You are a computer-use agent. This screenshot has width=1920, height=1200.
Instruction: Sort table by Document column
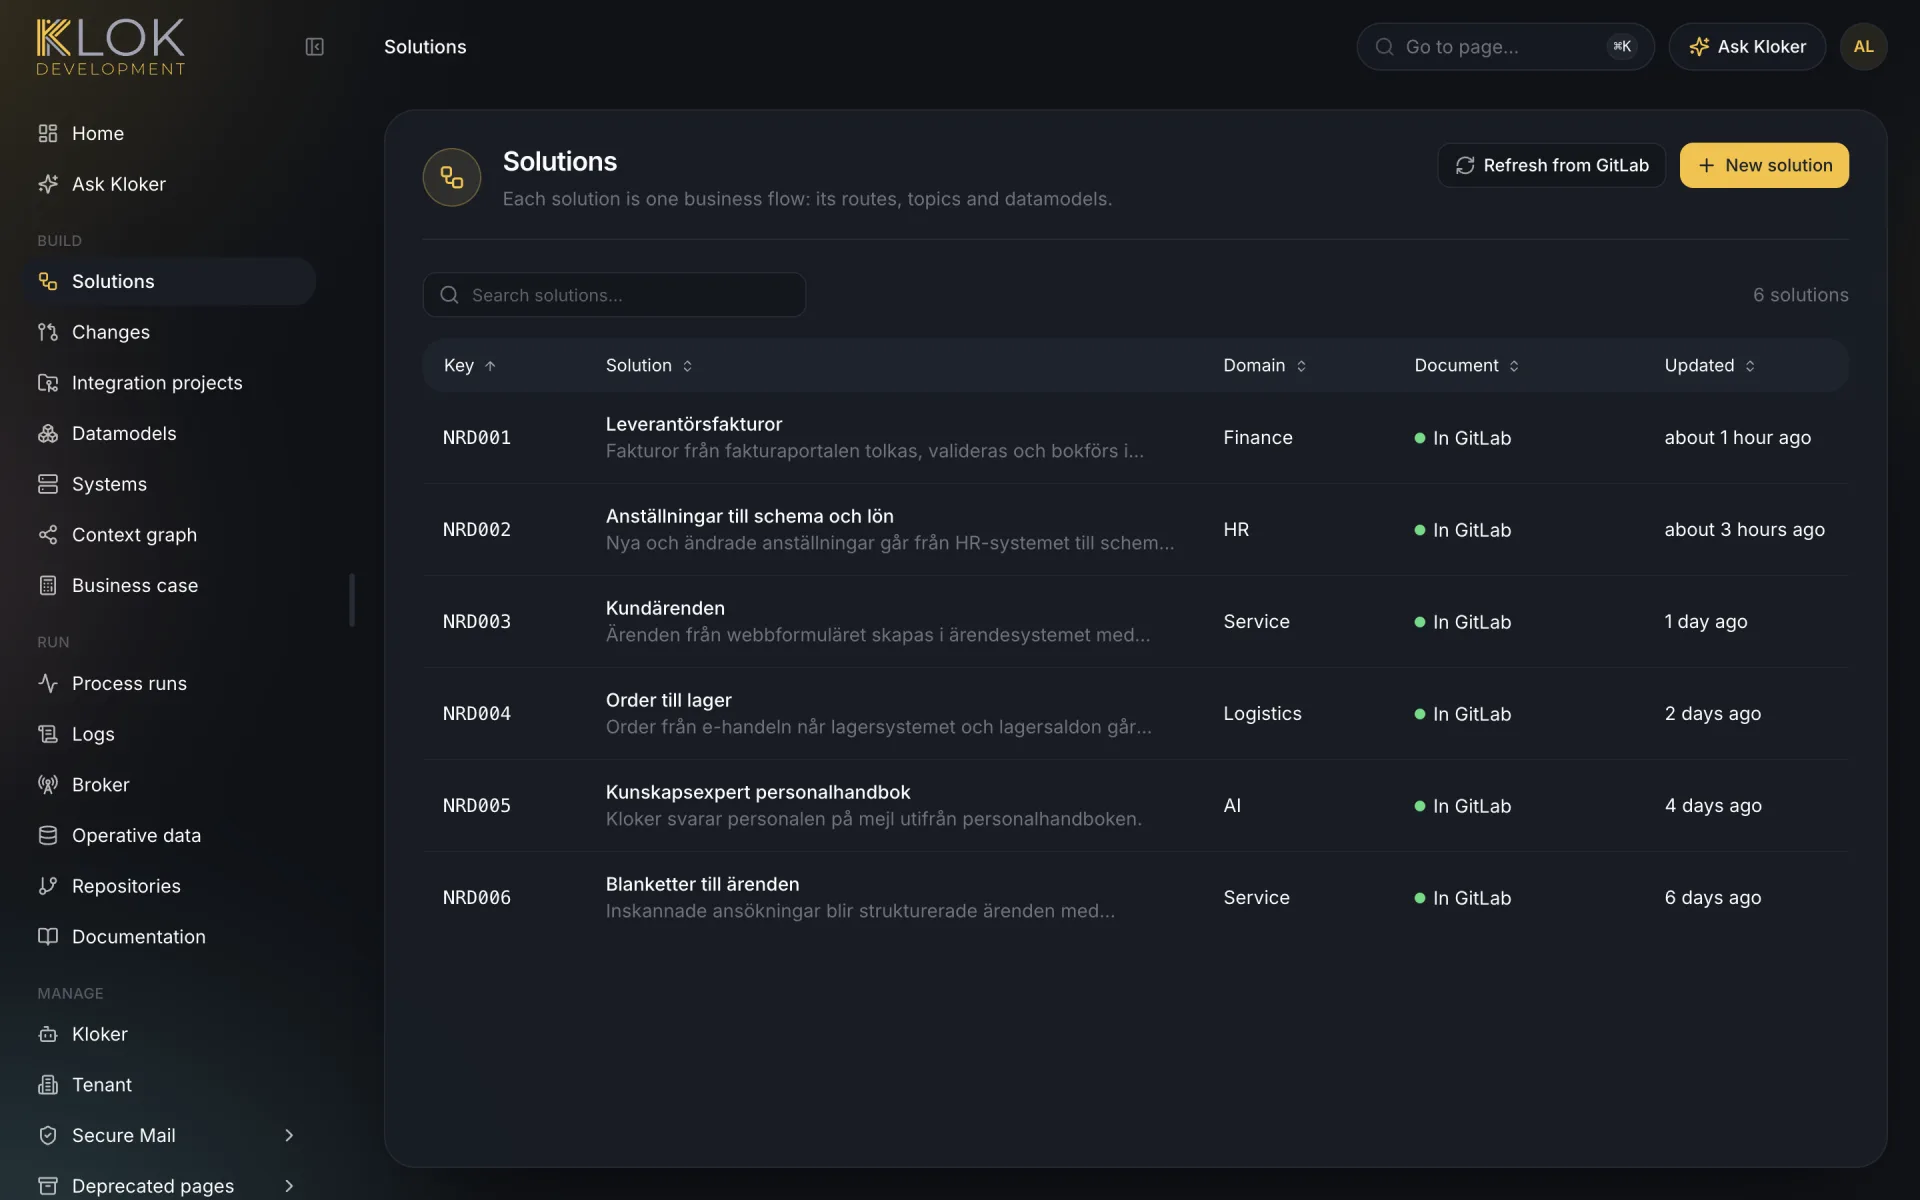click(x=1467, y=366)
